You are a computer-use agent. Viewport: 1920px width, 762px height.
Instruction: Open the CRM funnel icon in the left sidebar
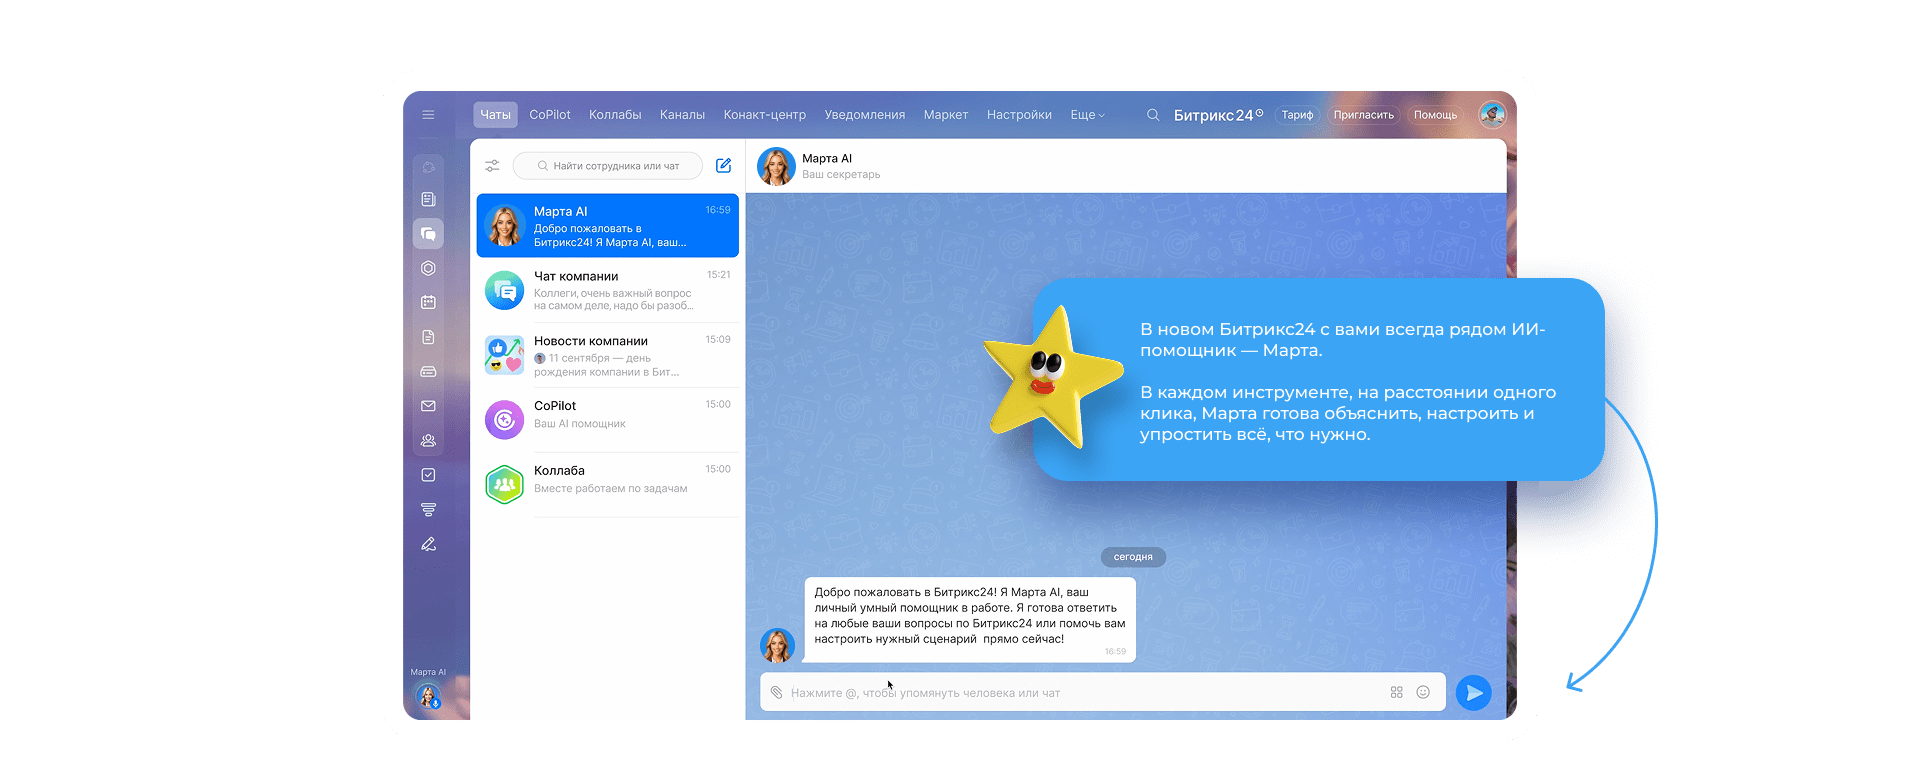click(x=428, y=510)
